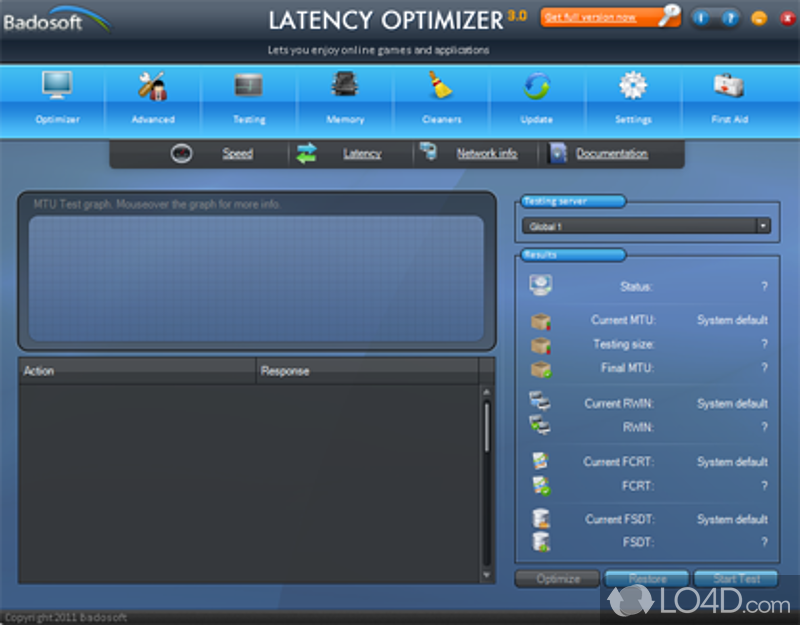Open the Advanced tools icon
Screen dimensions: 800x625
click(x=153, y=85)
